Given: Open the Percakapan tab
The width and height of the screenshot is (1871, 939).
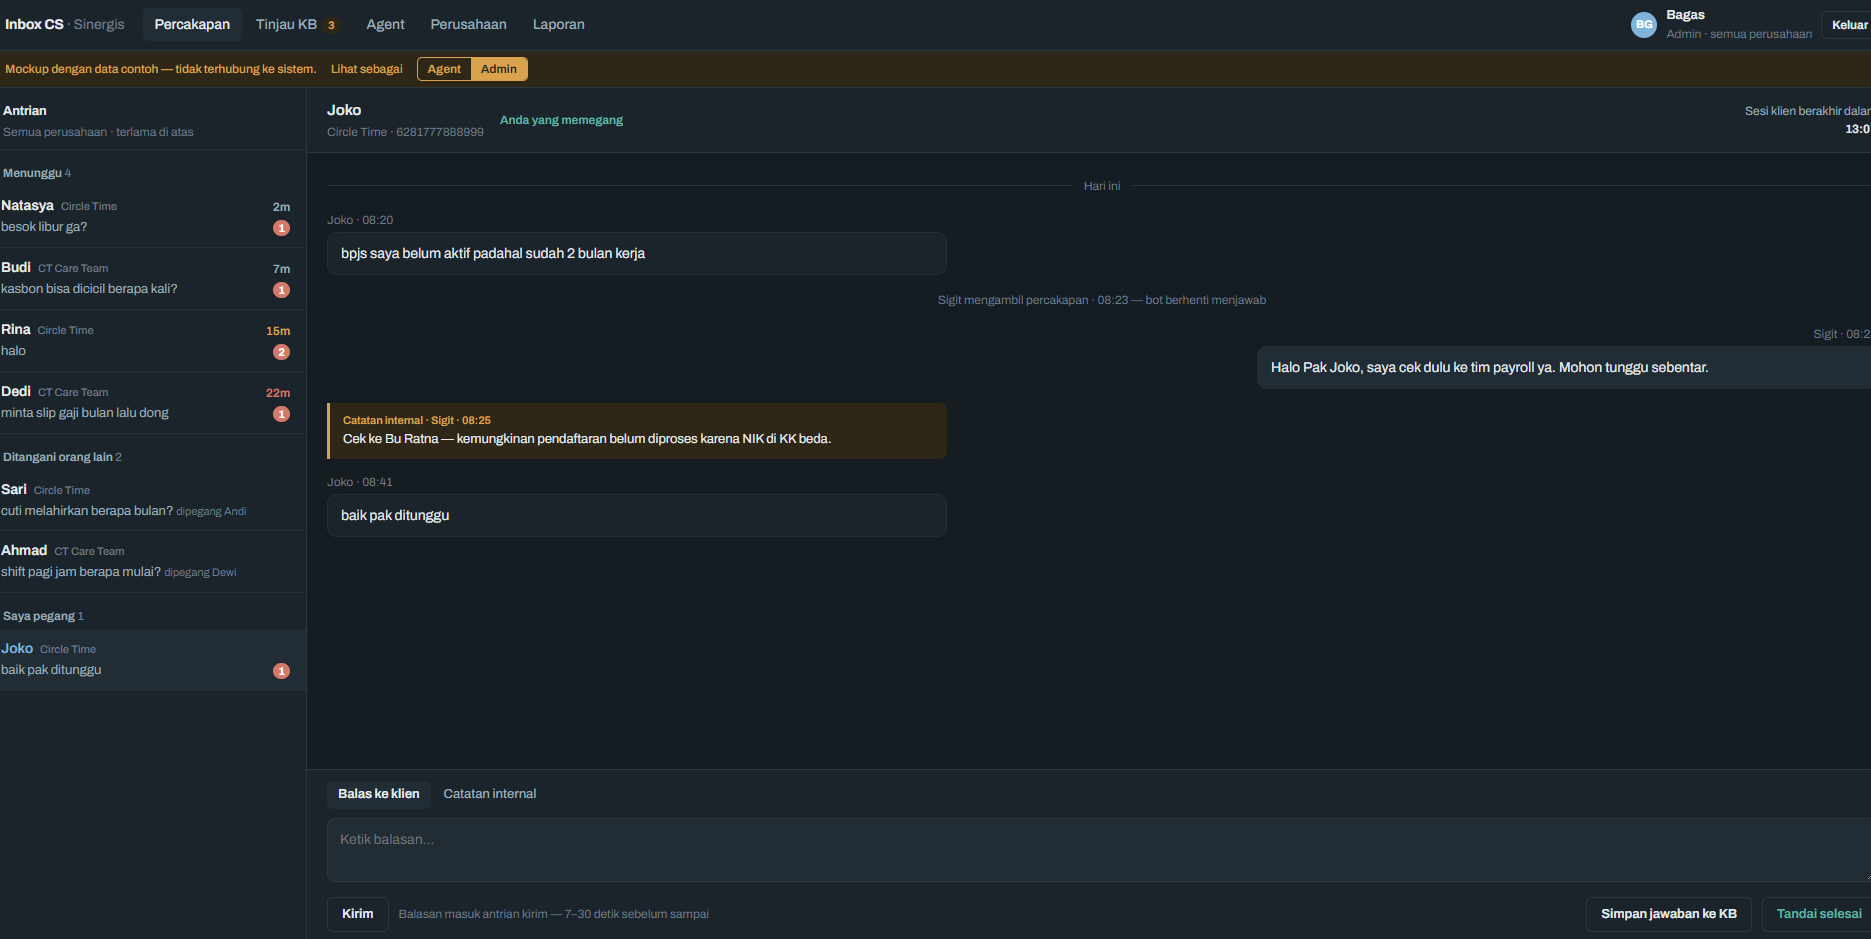Looking at the screenshot, I should (x=192, y=24).
